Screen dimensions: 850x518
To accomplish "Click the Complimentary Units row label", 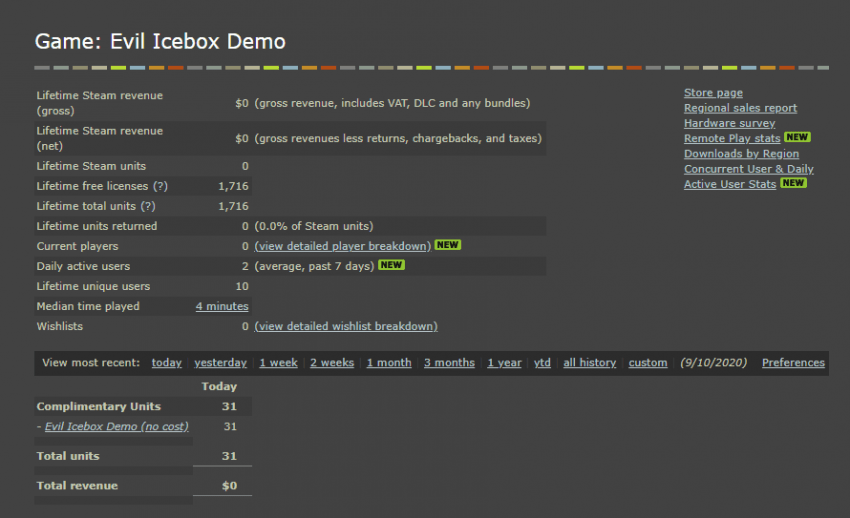I will click(99, 406).
